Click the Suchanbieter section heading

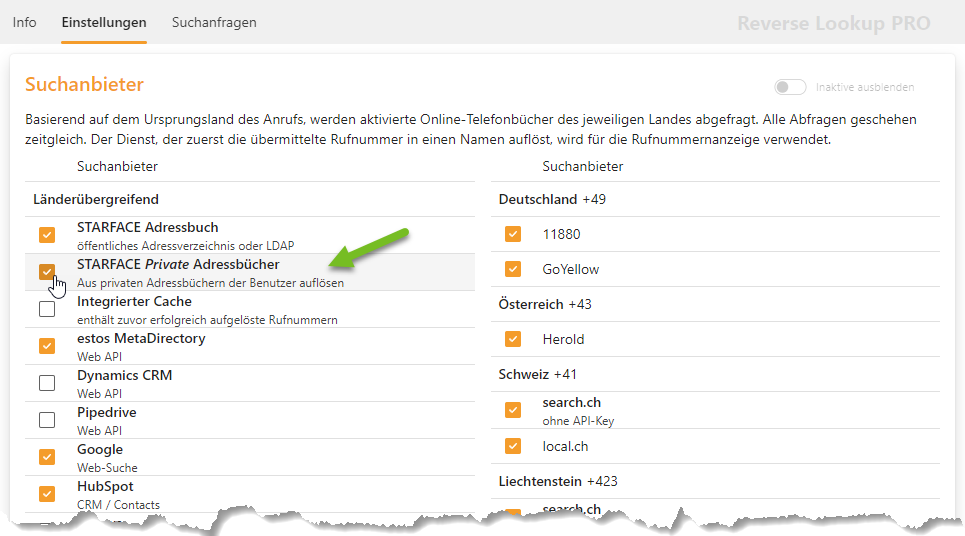(x=84, y=84)
